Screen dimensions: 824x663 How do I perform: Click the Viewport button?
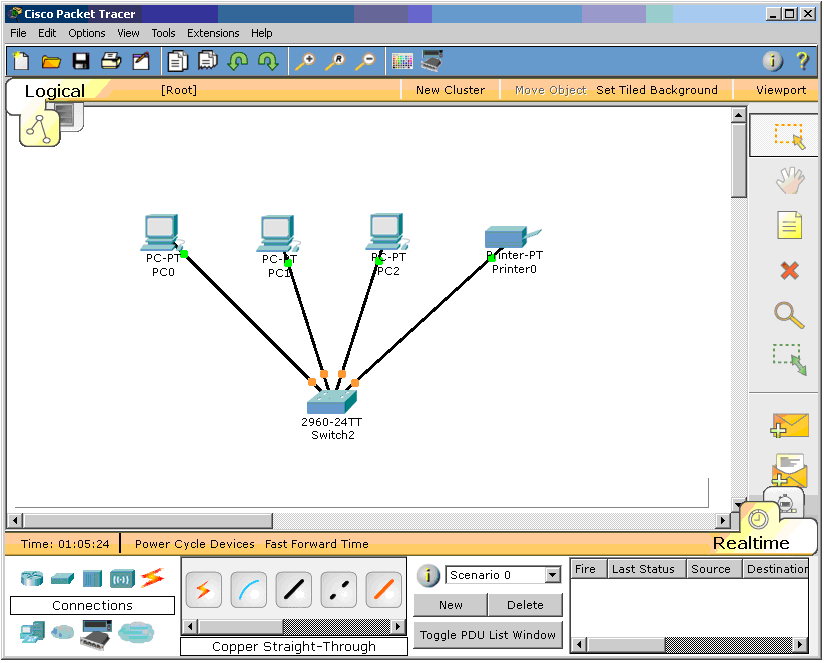point(781,90)
